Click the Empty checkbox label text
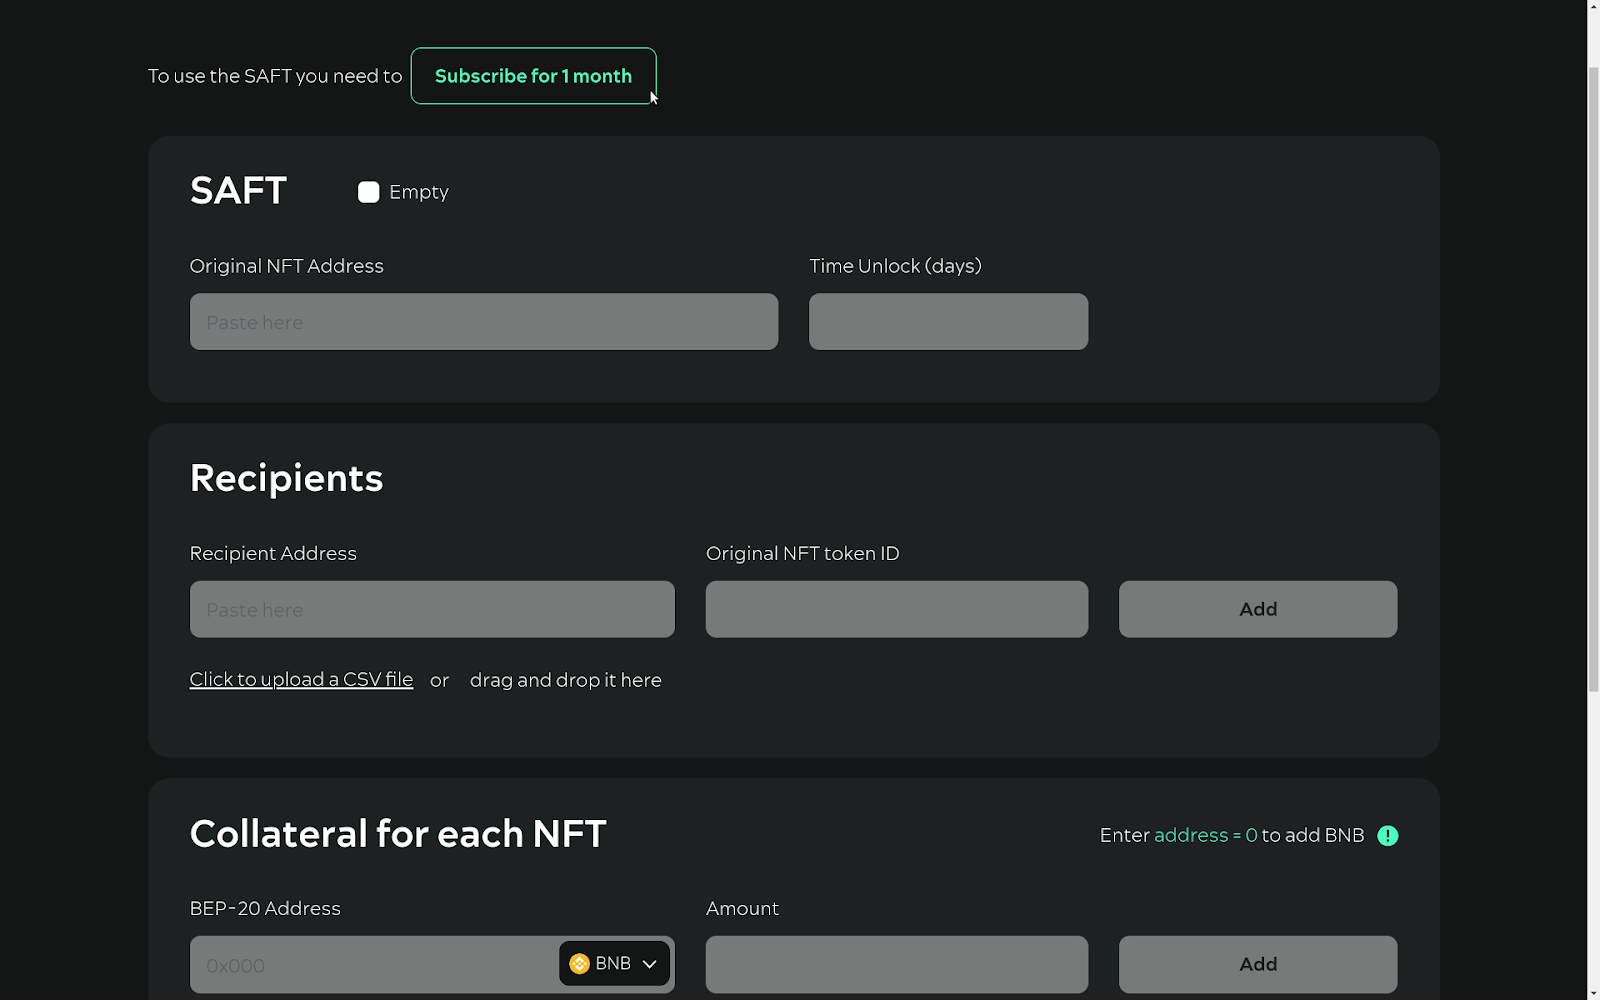 (x=419, y=192)
